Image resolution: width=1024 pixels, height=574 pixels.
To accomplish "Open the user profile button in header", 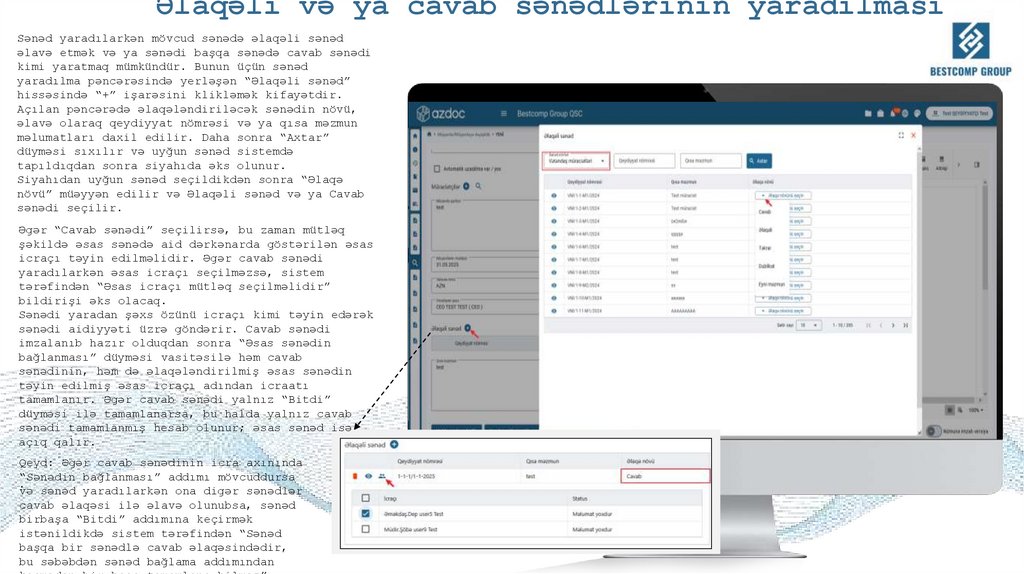I will pos(959,114).
